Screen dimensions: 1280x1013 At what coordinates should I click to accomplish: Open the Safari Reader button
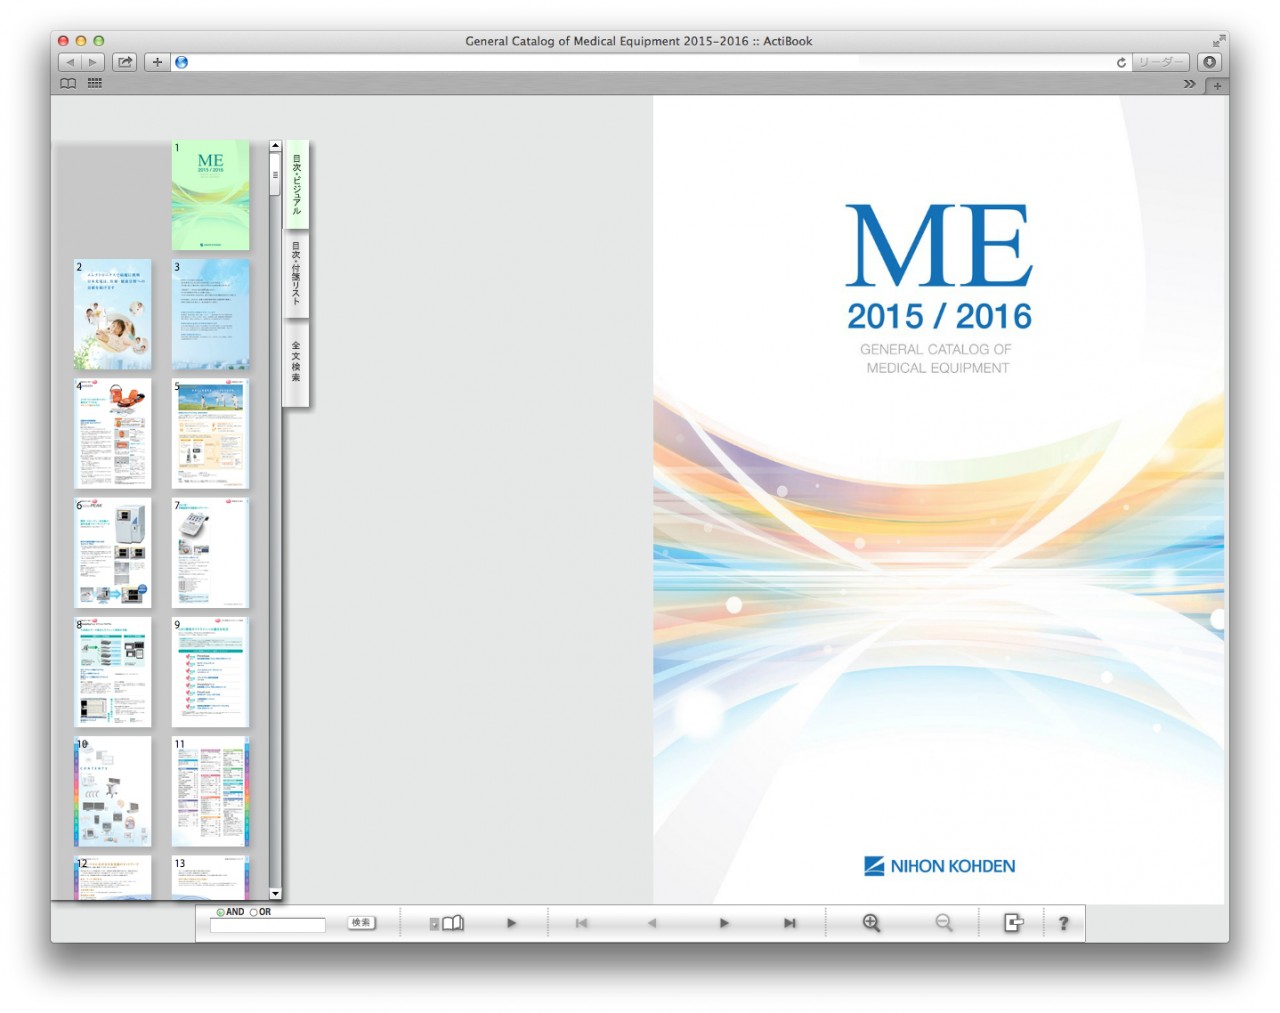coord(1160,62)
